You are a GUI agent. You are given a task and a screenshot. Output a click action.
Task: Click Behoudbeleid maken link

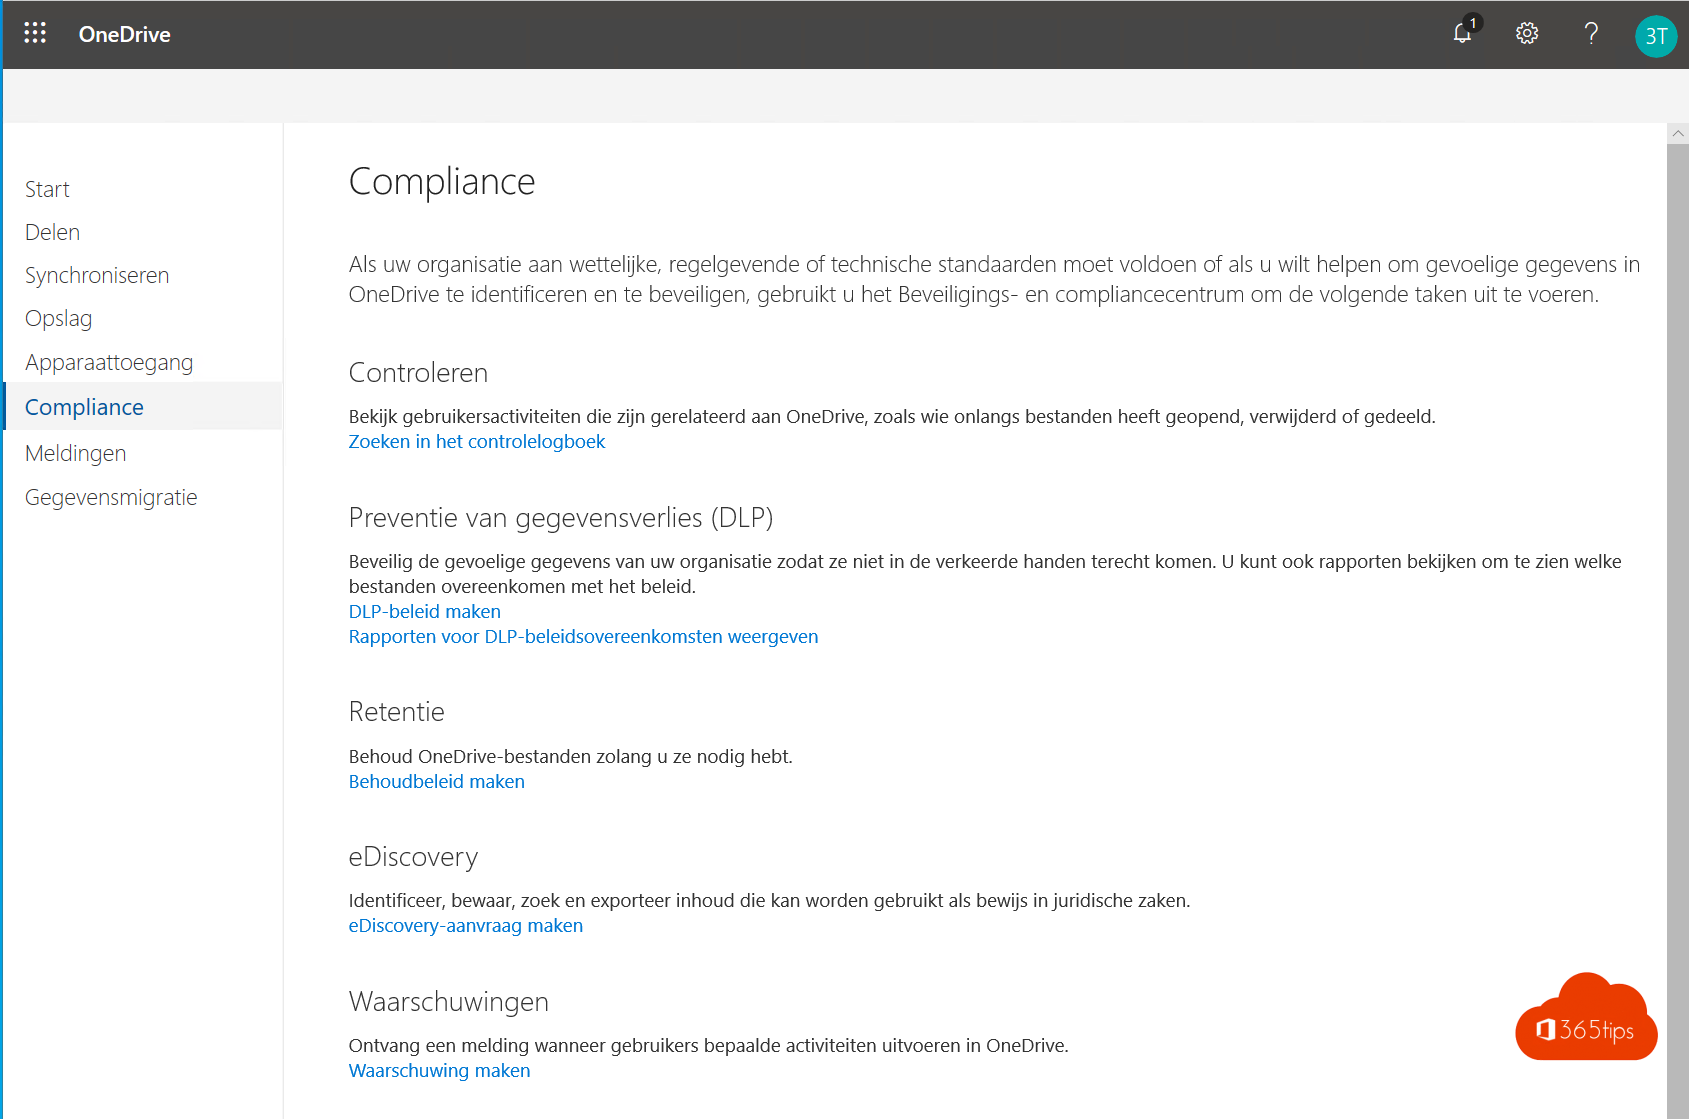[437, 781]
